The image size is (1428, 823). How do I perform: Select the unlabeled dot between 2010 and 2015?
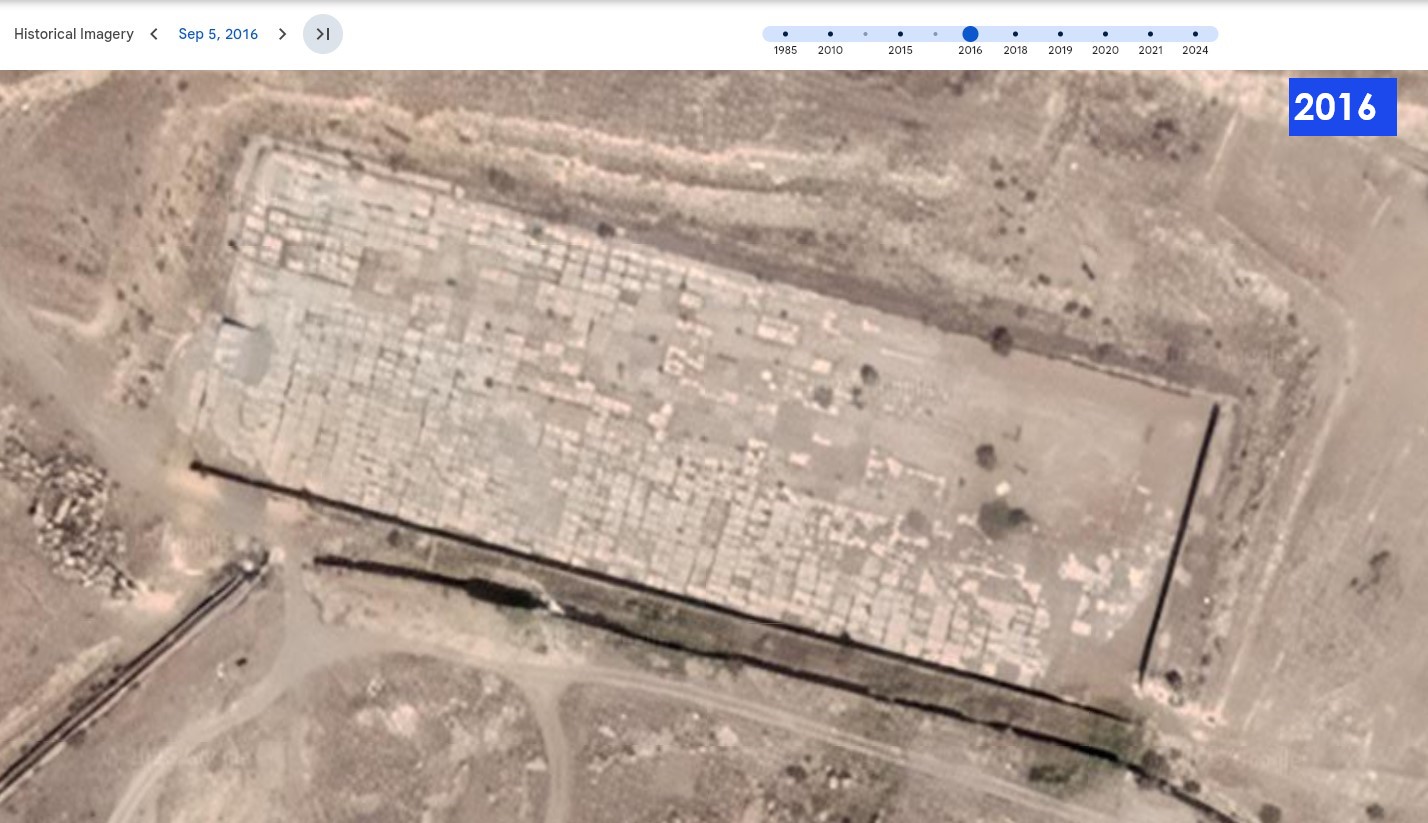tap(865, 34)
